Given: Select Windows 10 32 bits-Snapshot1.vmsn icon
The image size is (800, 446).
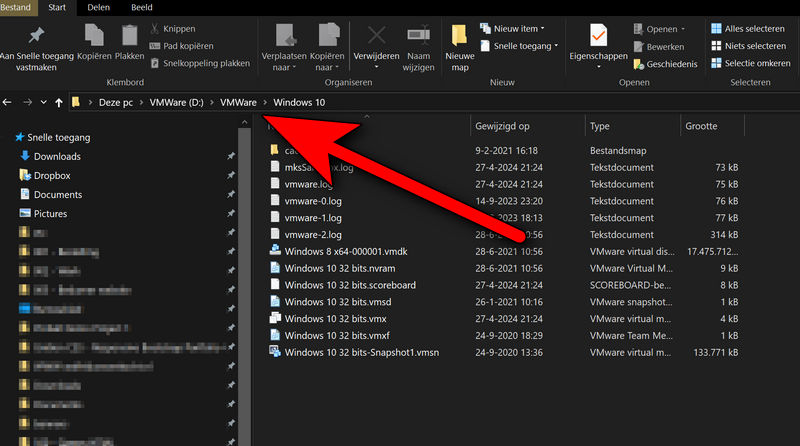Looking at the screenshot, I should [x=275, y=352].
